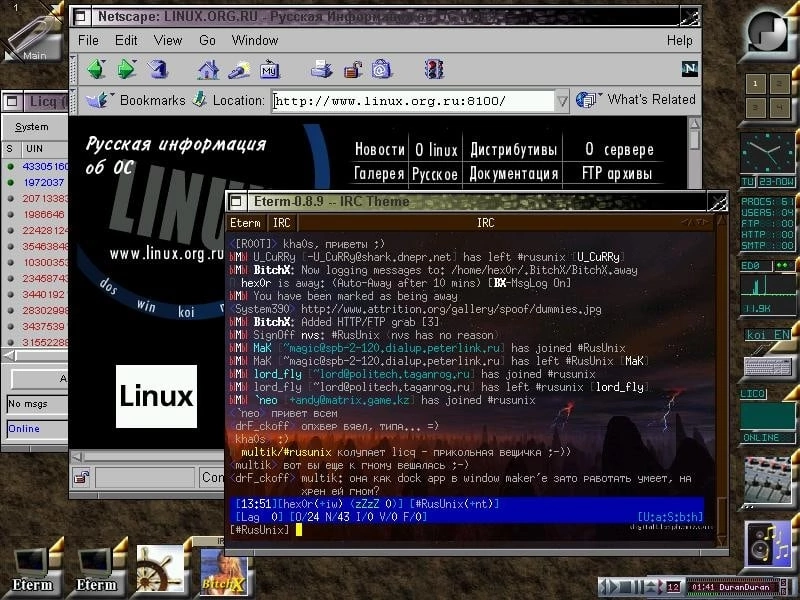Click the Shop toolbar icon in Netscape
The image size is (800, 600).
pos(381,69)
